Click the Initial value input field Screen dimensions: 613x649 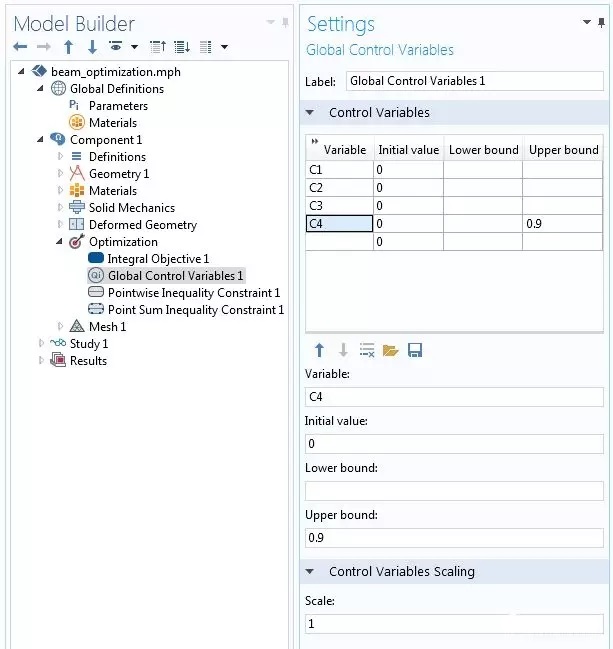click(454, 444)
